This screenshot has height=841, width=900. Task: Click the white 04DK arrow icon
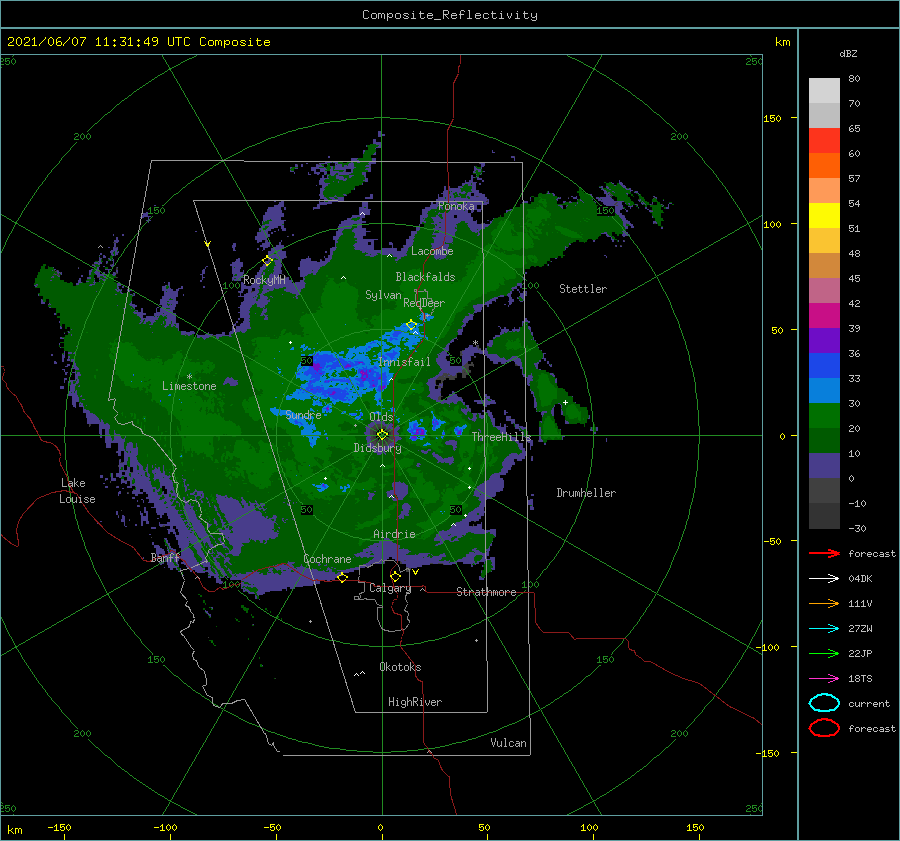pyautogui.click(x=824, y=578)
